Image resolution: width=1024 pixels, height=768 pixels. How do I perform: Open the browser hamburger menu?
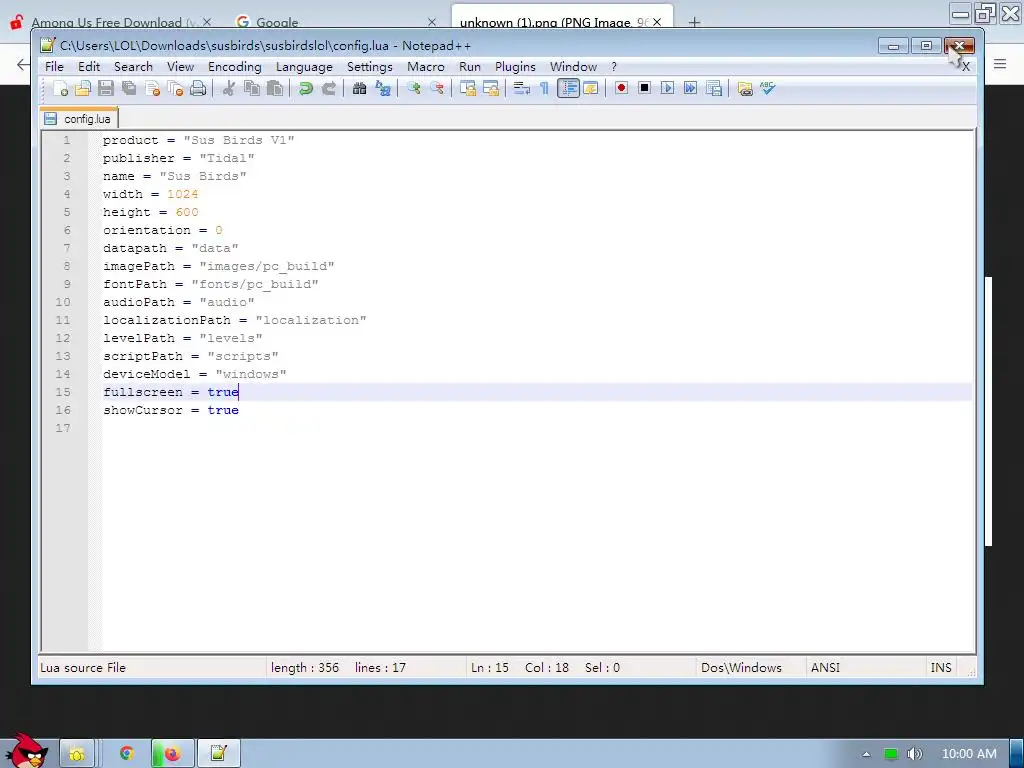(x=1000, y=63)
